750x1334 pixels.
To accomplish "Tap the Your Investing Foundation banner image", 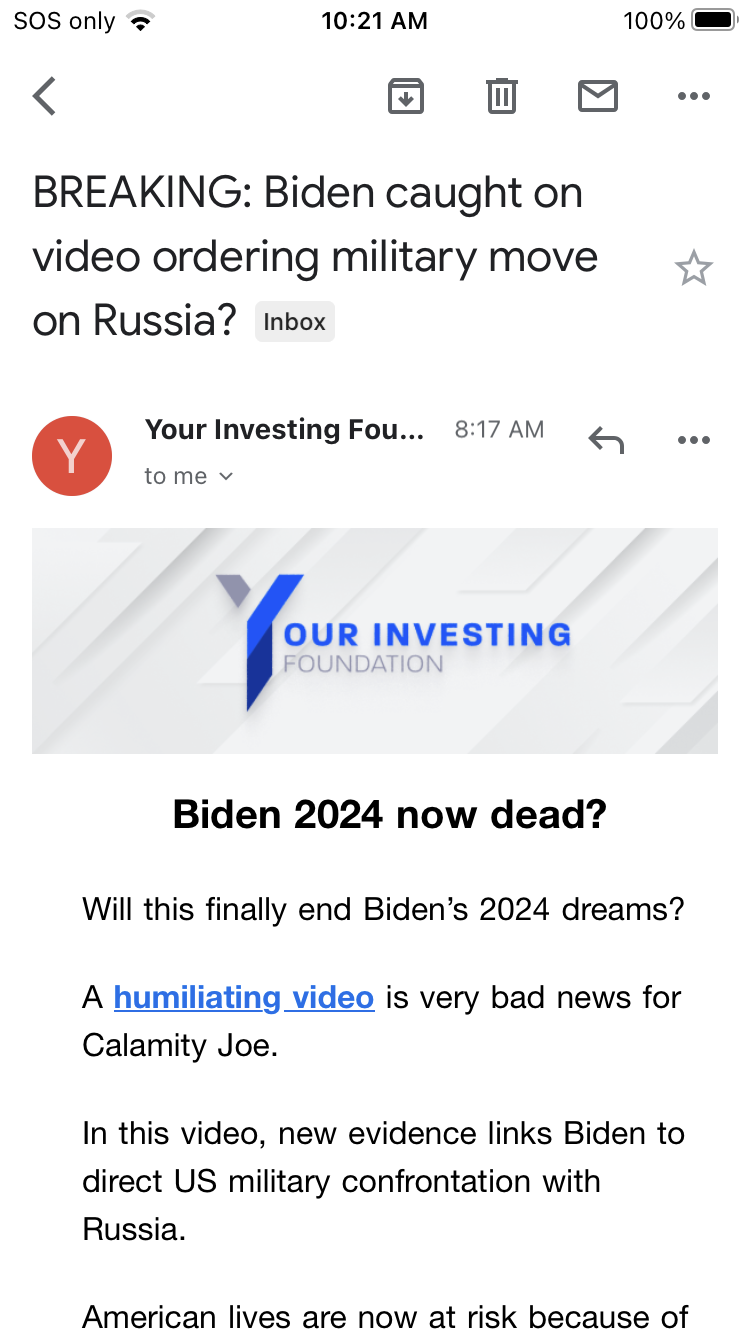I will coord(374,640).
